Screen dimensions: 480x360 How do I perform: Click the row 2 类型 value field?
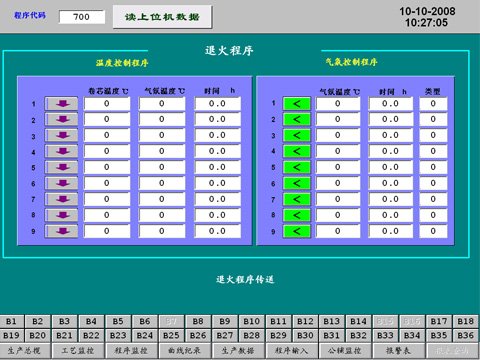coord(433,119)
